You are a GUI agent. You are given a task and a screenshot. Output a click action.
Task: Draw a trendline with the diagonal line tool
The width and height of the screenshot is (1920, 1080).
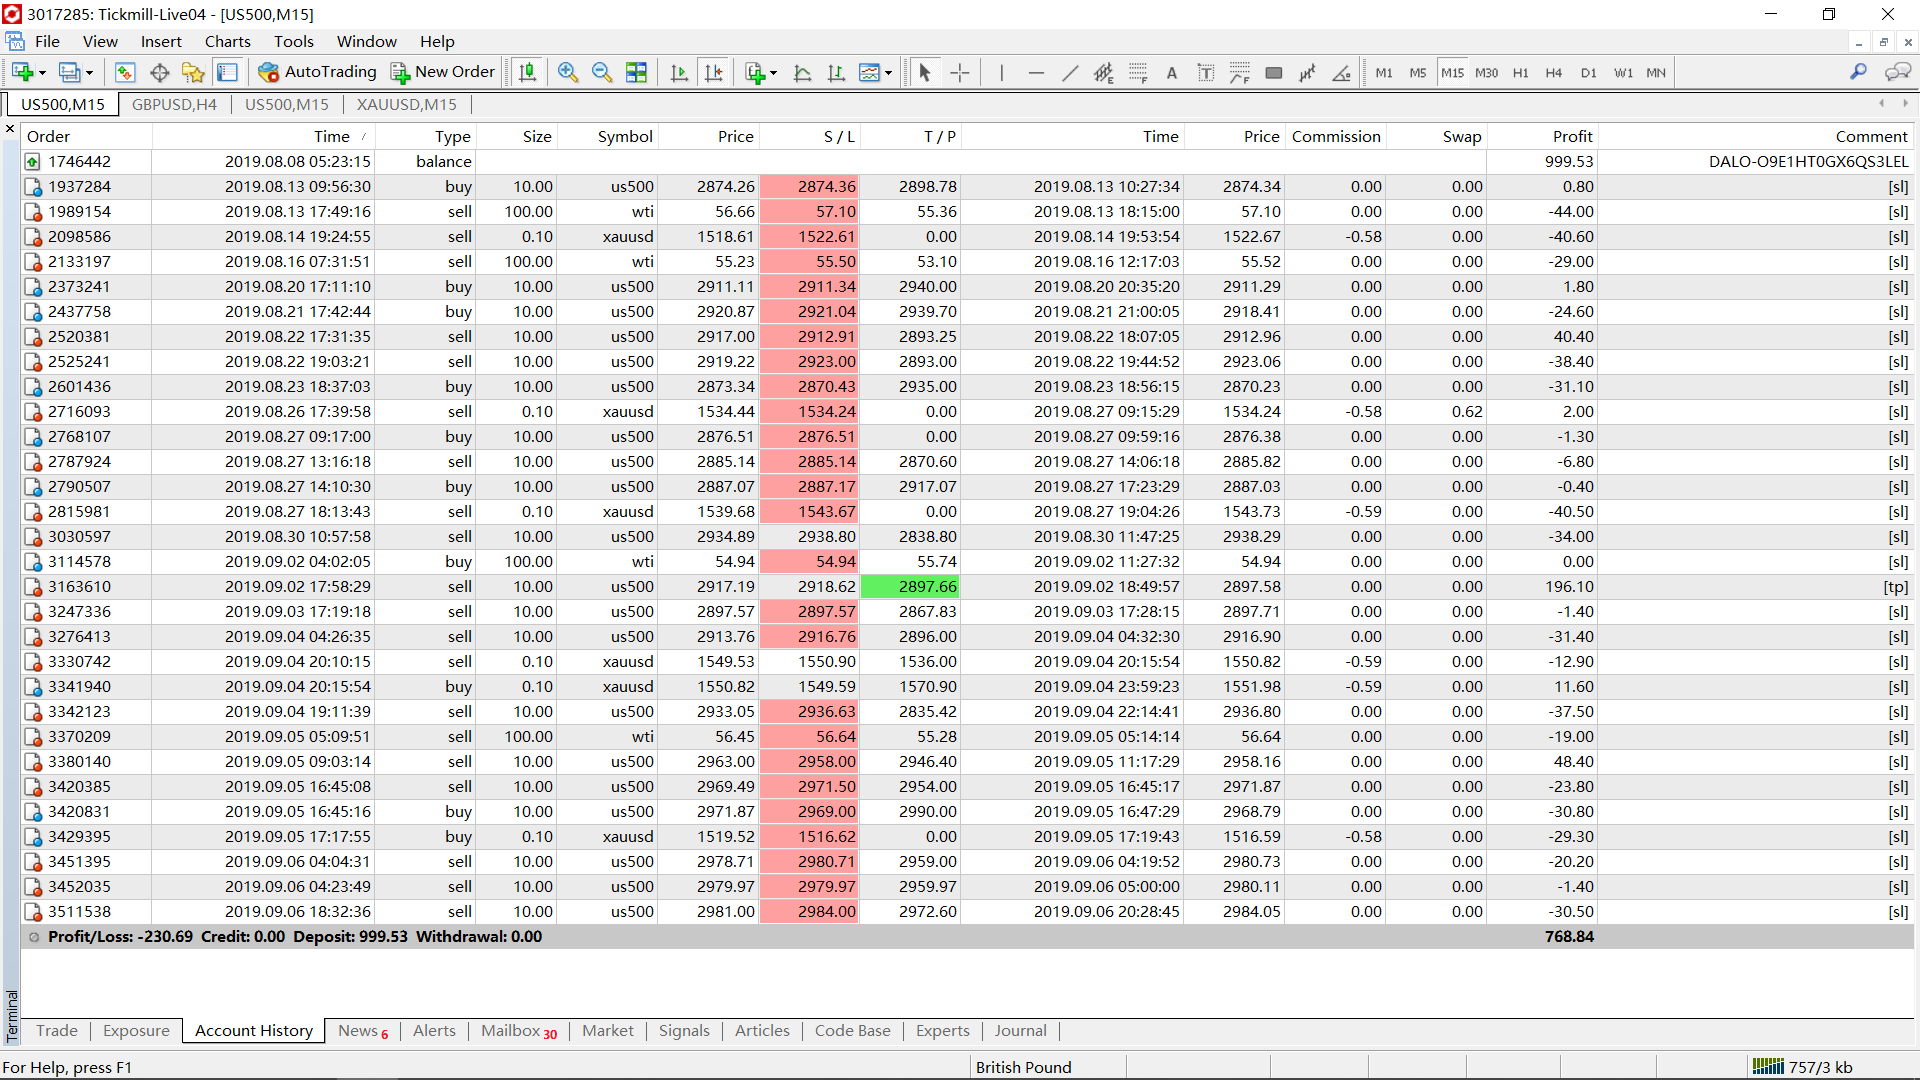[x=1070, y=72]
